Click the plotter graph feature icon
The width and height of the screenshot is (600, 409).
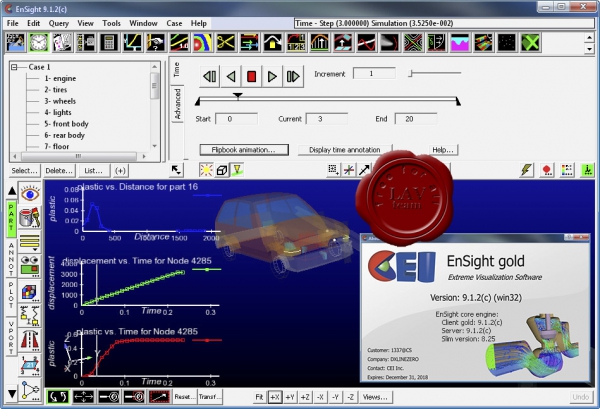pyautogui.click(x=132, y=42)
